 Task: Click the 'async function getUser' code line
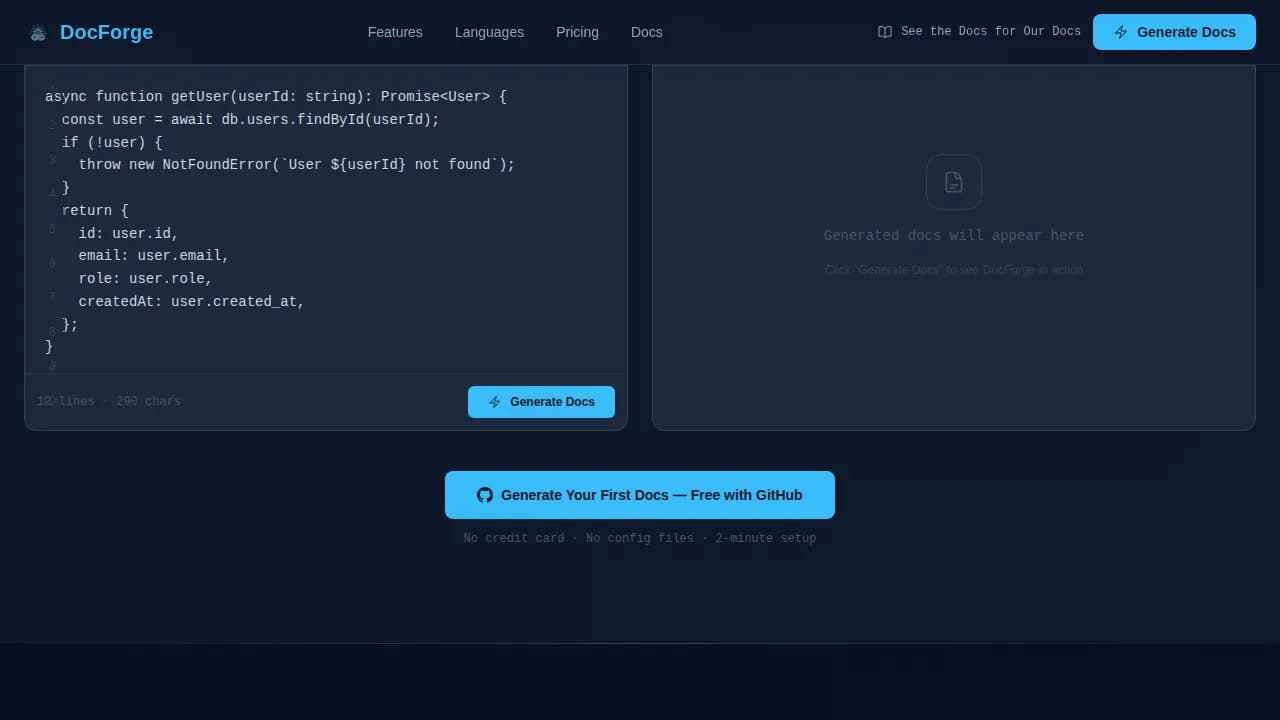(x=276, y=96)
